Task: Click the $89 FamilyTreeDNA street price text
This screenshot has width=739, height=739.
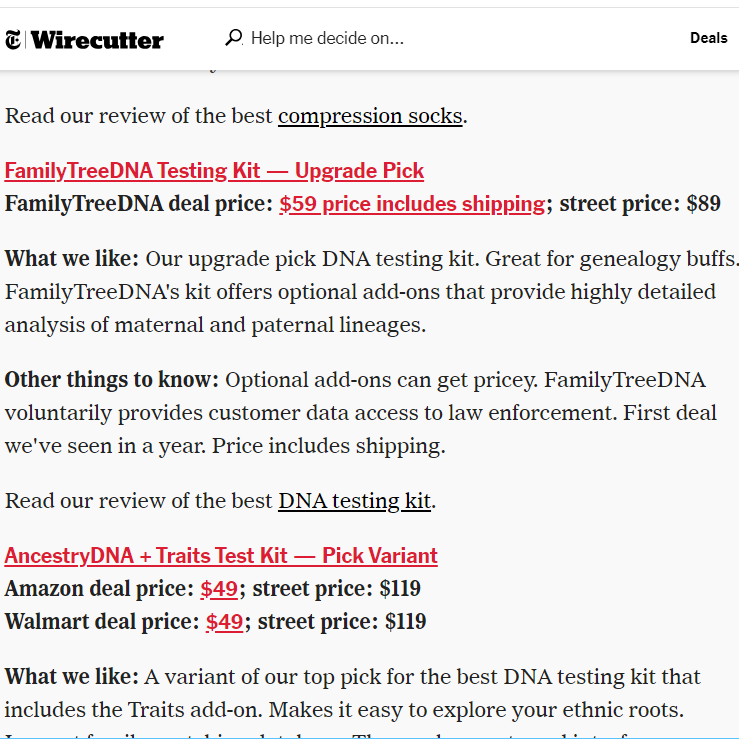Action: tap(703, 204)
